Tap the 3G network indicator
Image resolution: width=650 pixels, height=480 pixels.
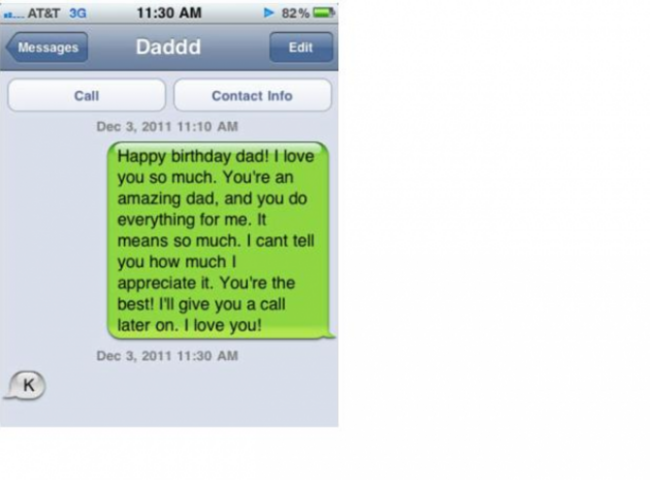tap(78, 13)
